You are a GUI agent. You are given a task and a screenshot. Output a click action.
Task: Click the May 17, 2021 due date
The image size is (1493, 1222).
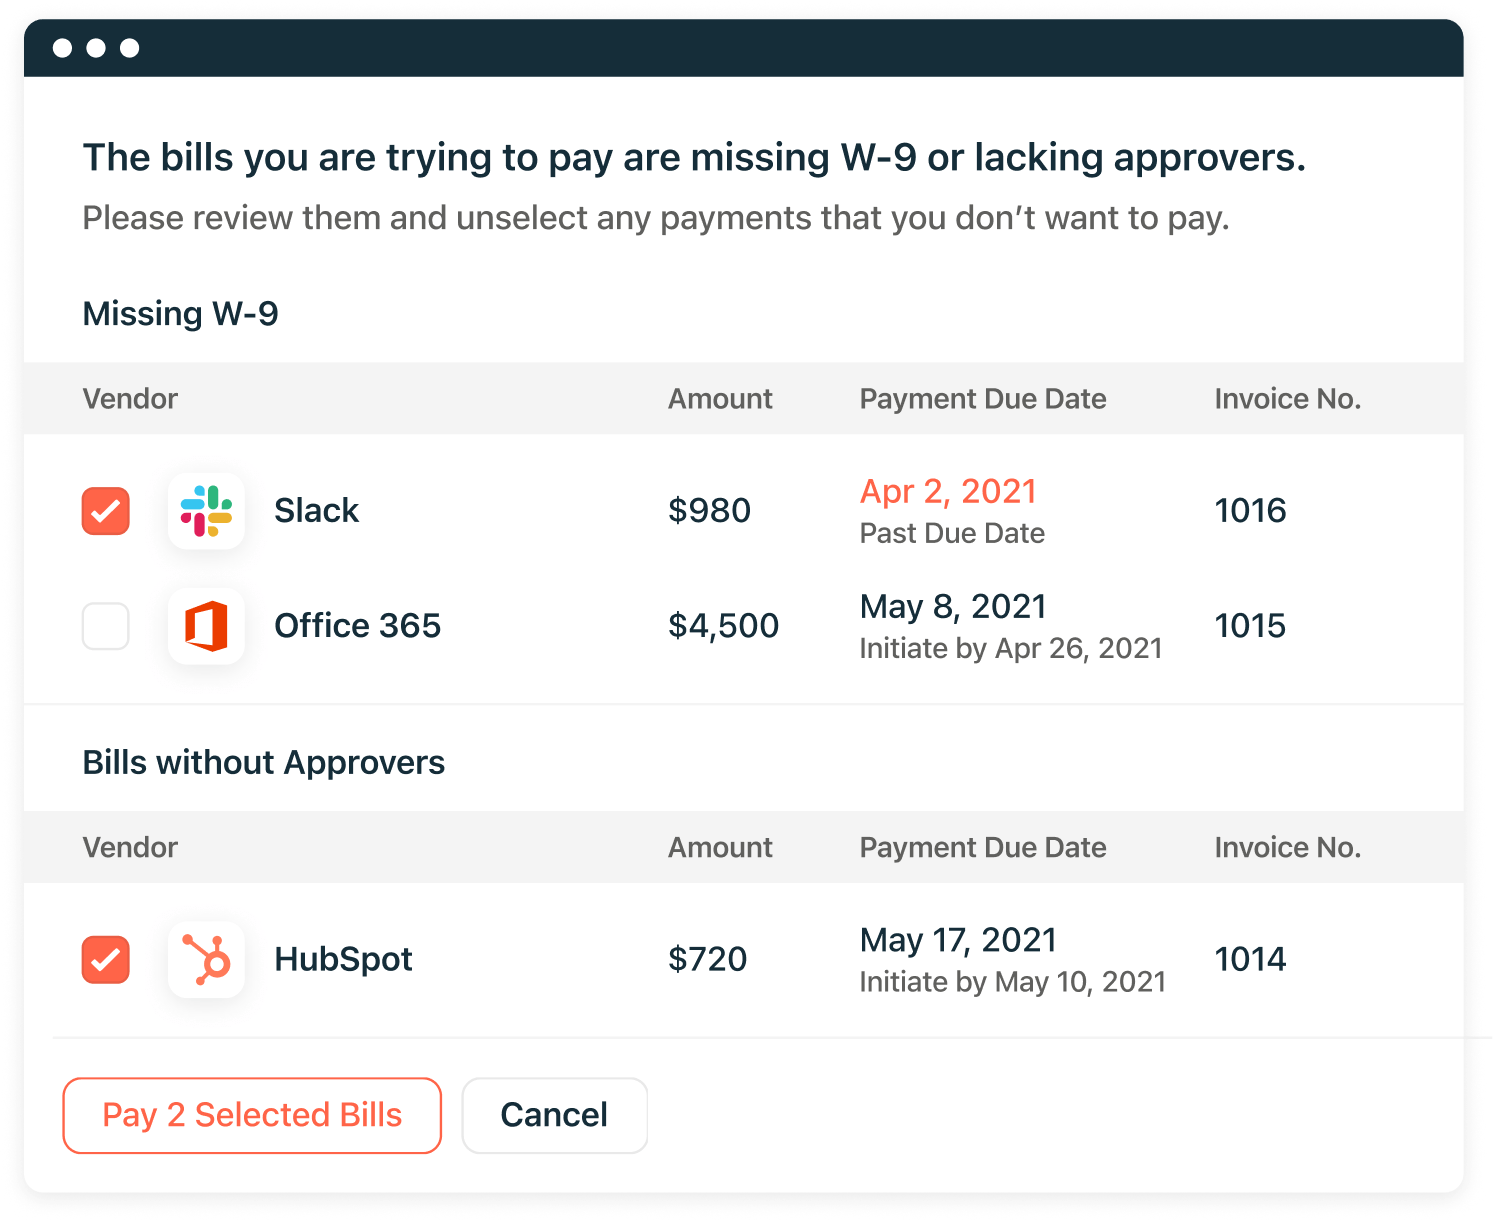(x=958, y=941)
